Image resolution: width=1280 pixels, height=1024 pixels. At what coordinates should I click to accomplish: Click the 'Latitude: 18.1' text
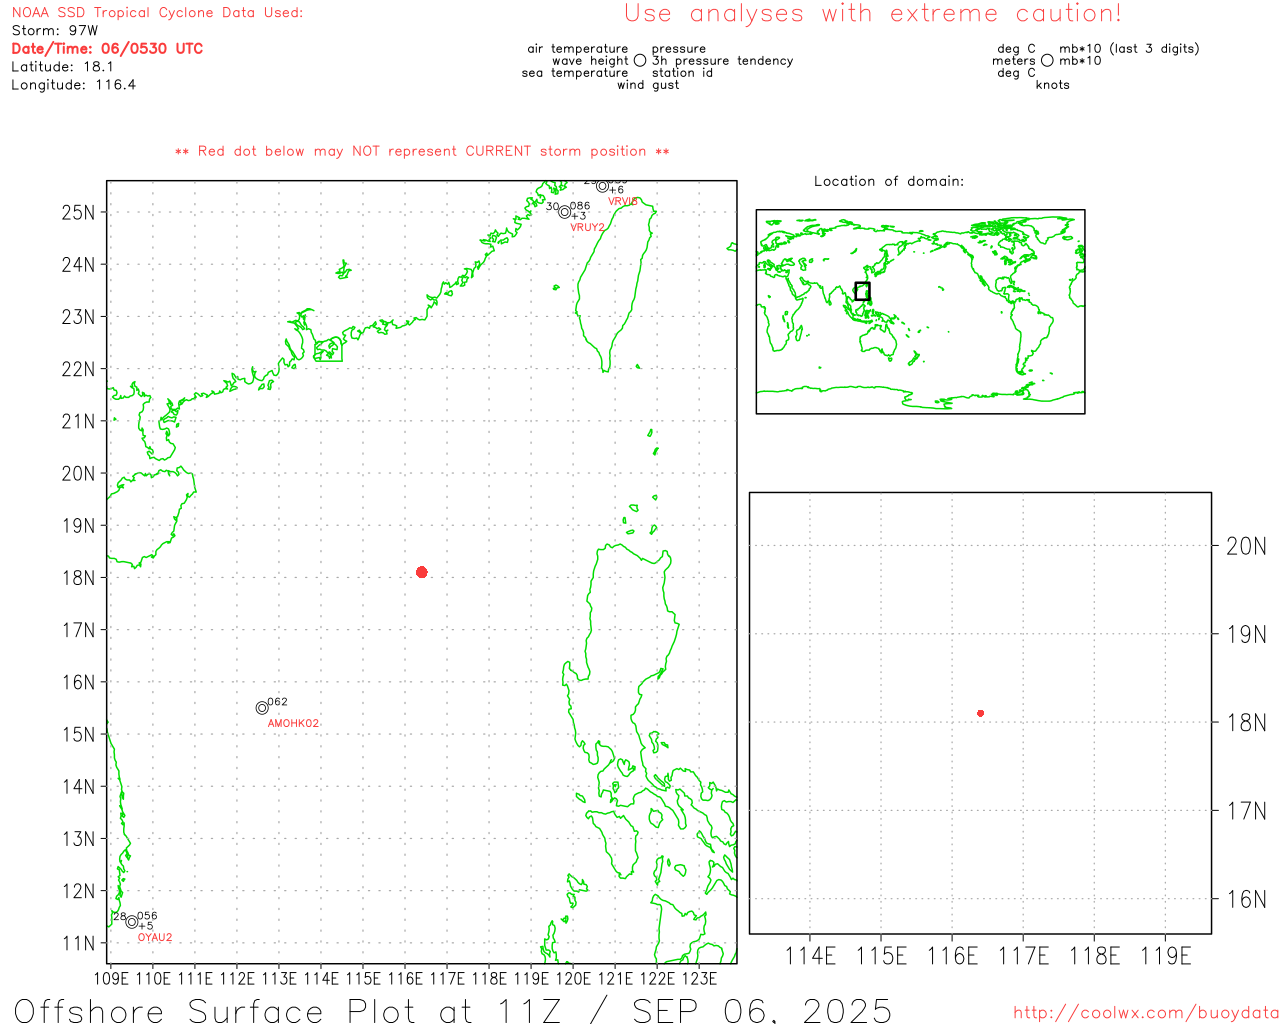coord(62,67)
